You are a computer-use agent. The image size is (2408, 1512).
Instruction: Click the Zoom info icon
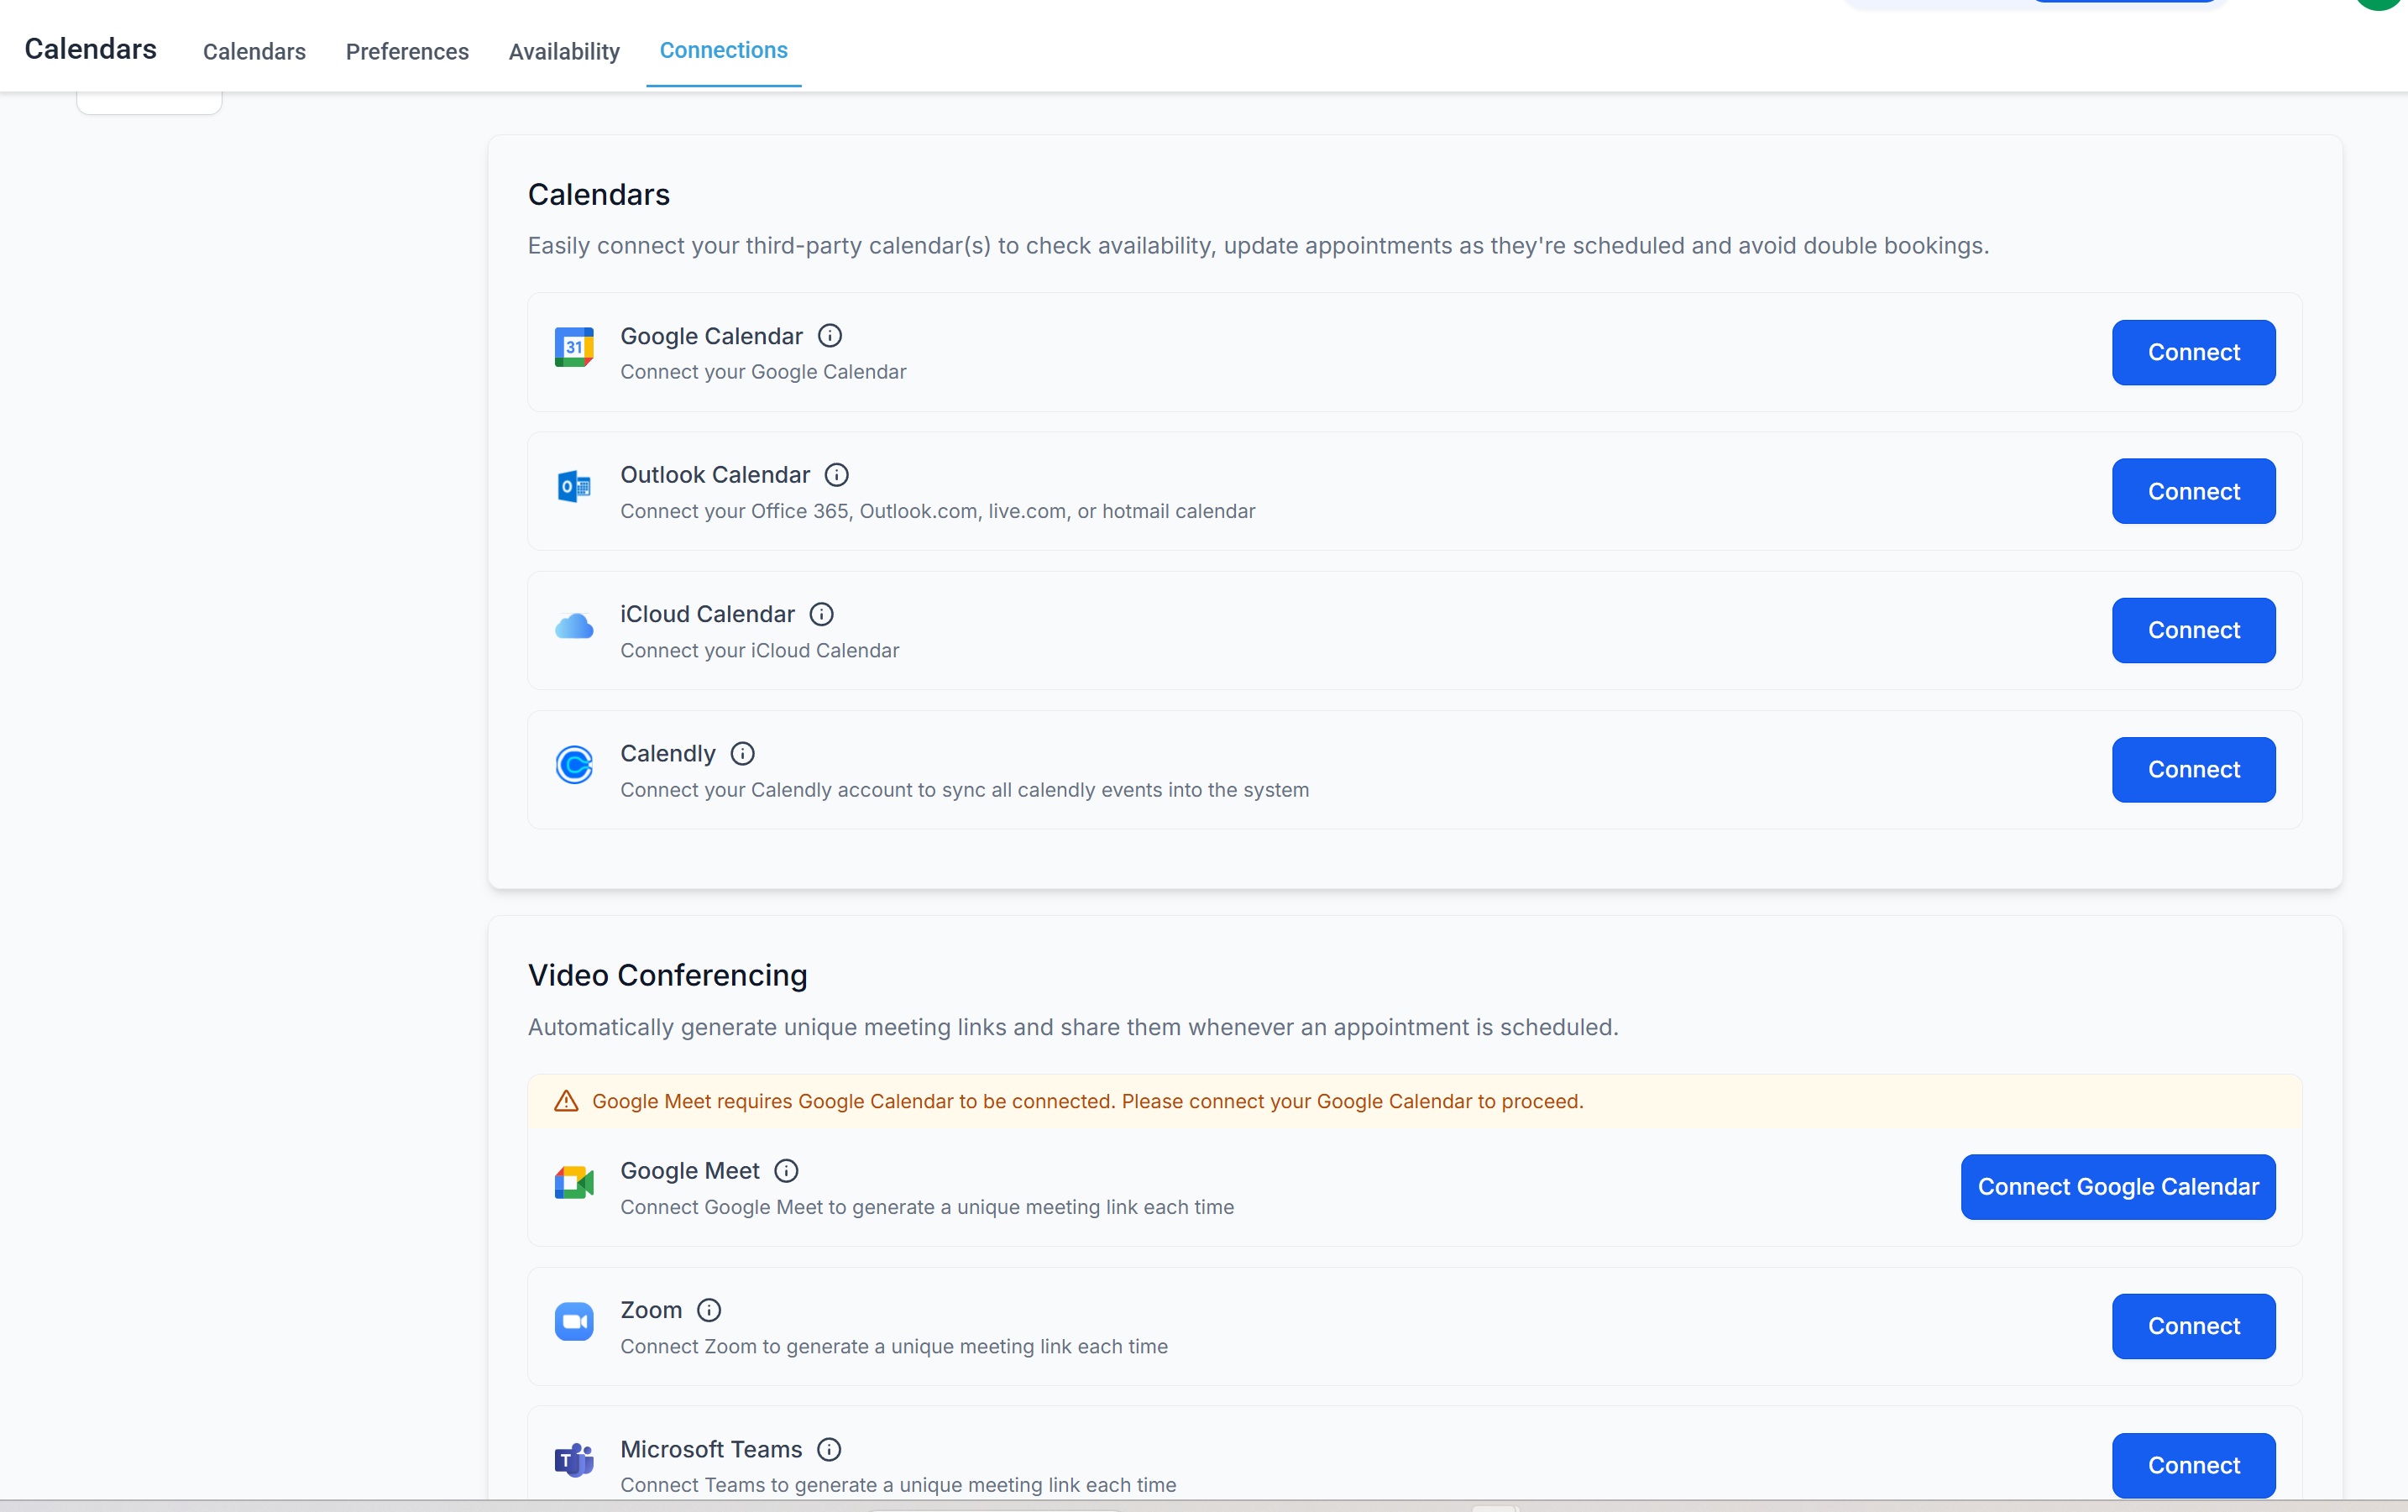click(x=709, y=1310)
